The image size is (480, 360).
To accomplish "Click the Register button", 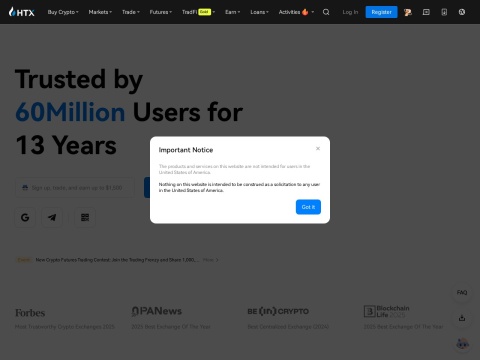I will (381, 12).
